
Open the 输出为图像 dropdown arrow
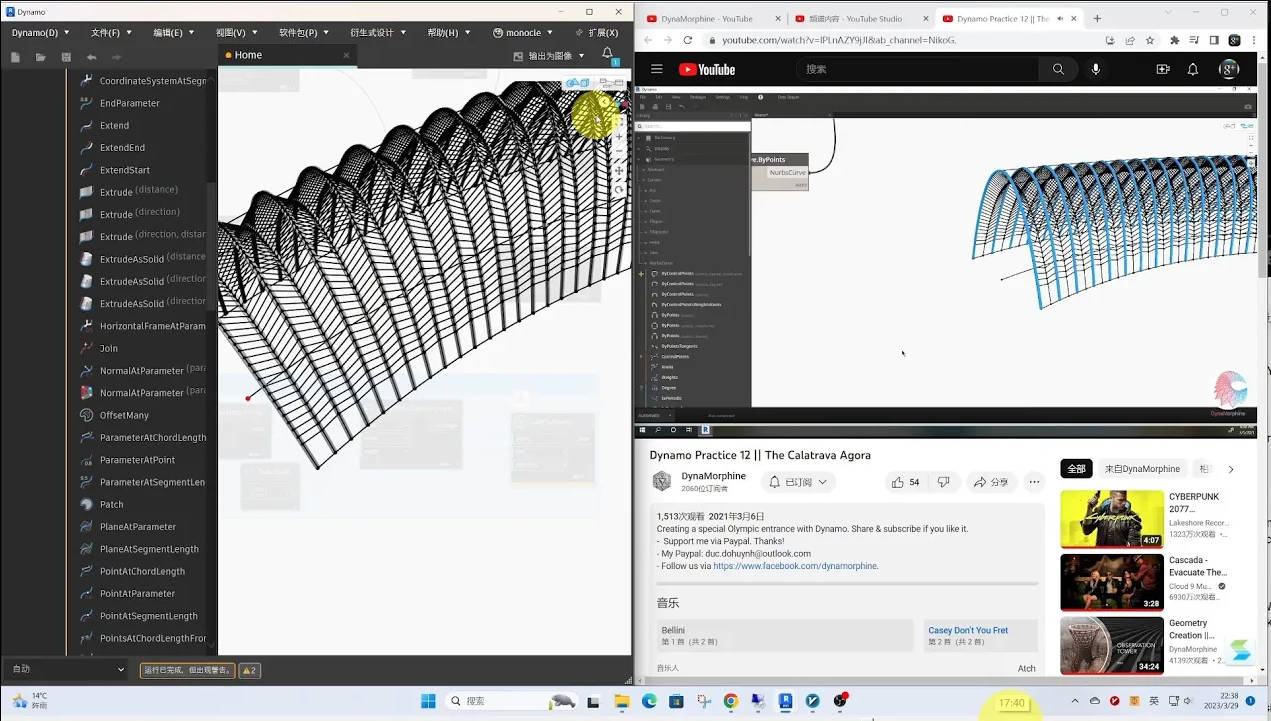581,55
